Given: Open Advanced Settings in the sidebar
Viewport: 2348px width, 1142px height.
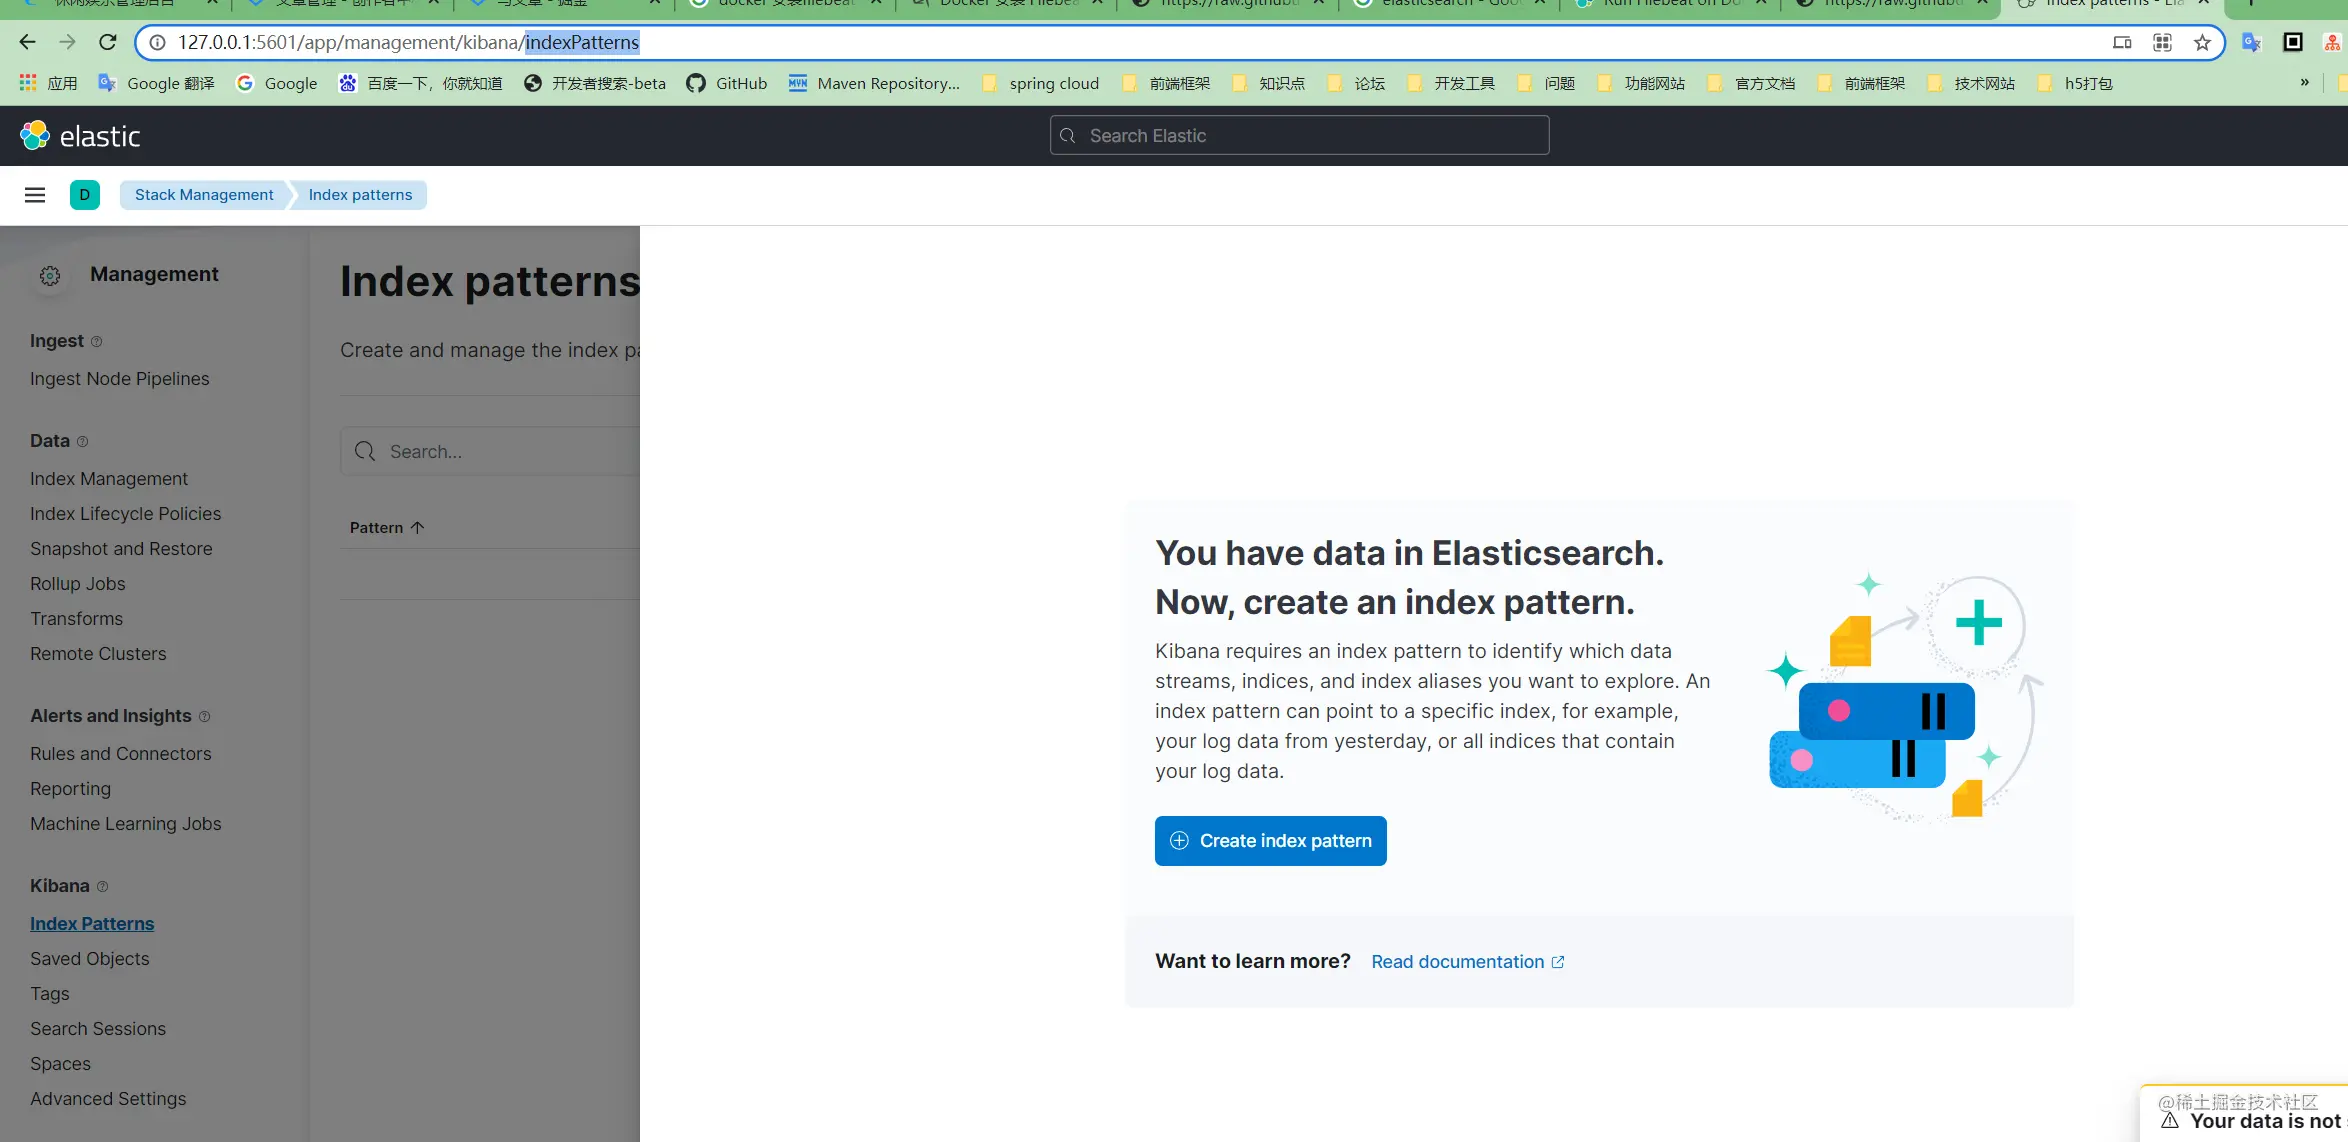Looking at the screenshot, I should [108, 1099].
